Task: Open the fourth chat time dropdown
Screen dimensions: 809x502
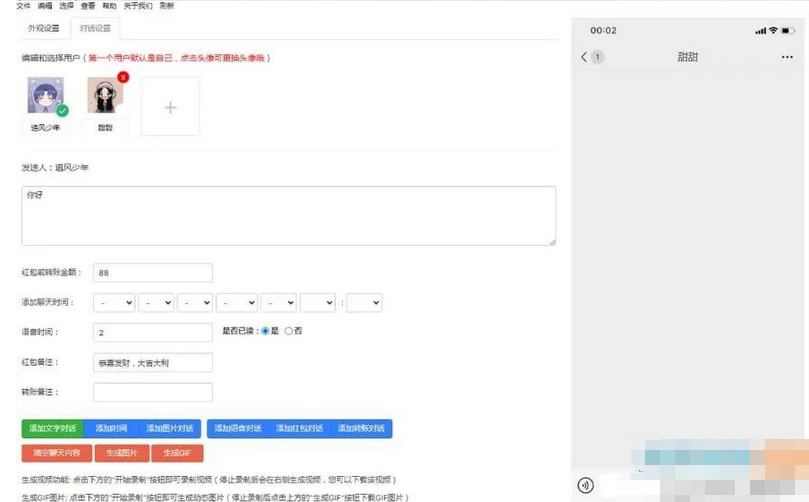Action: tap(237, 303)
